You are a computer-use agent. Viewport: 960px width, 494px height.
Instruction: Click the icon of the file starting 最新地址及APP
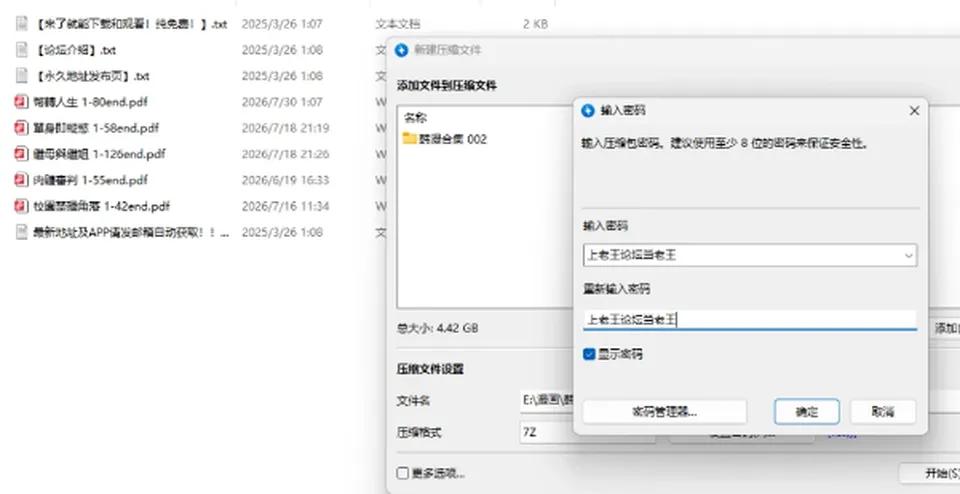pyautogui.click(x=21, y=232)
